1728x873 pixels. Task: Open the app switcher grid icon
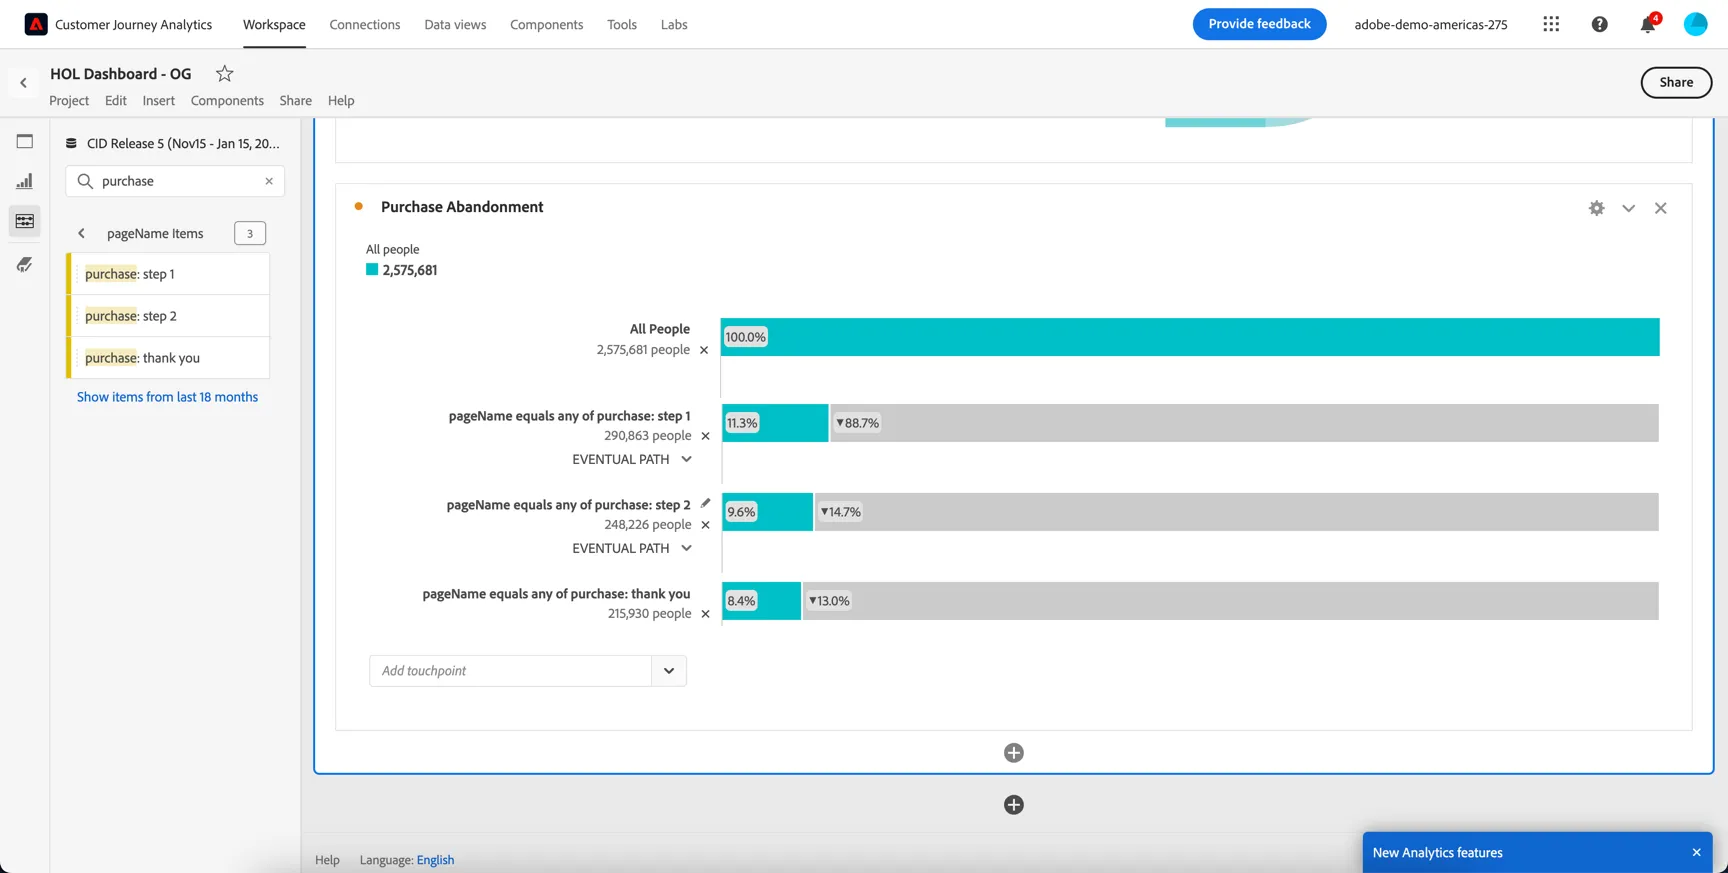(1551, 24)
